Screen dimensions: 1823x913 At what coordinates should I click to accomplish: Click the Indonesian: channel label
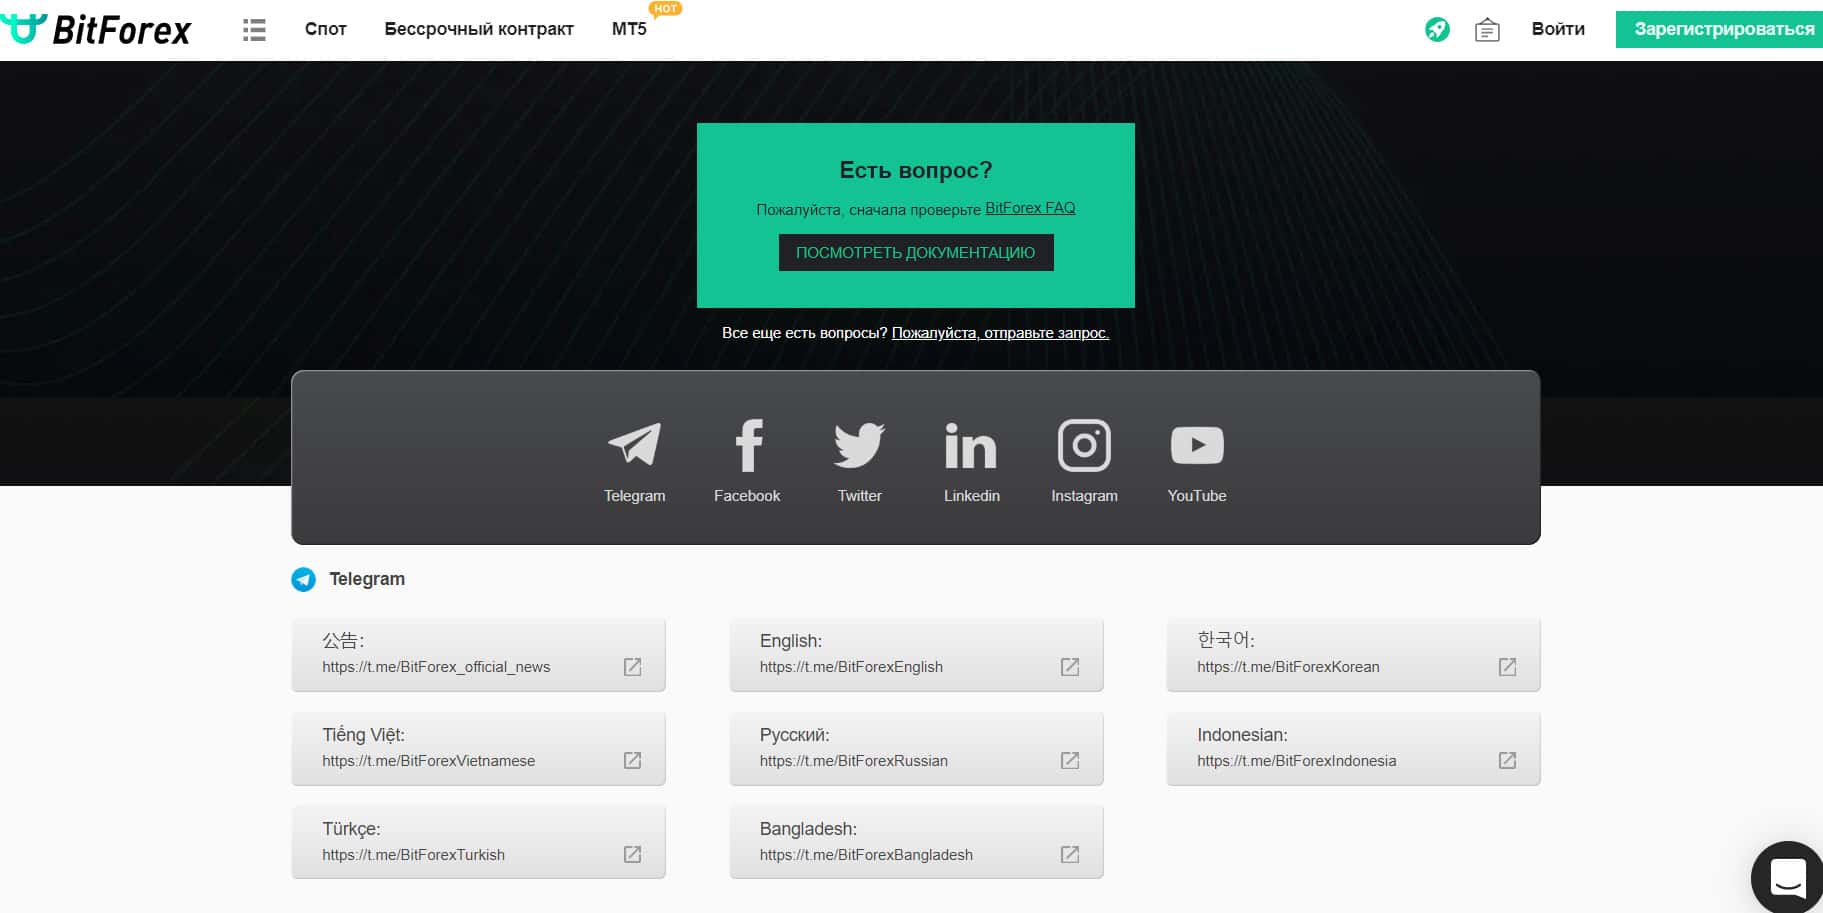point(1242,735)
